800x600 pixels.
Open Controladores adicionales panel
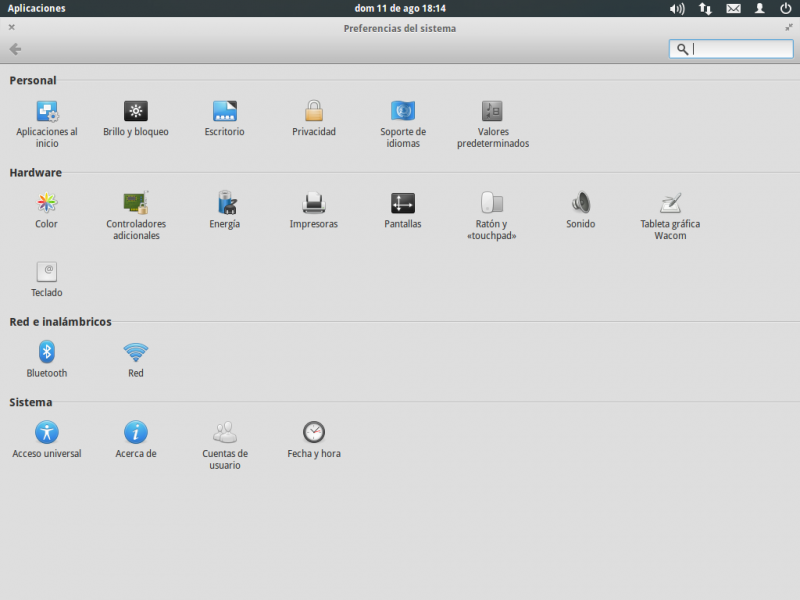tap(136, 204)
